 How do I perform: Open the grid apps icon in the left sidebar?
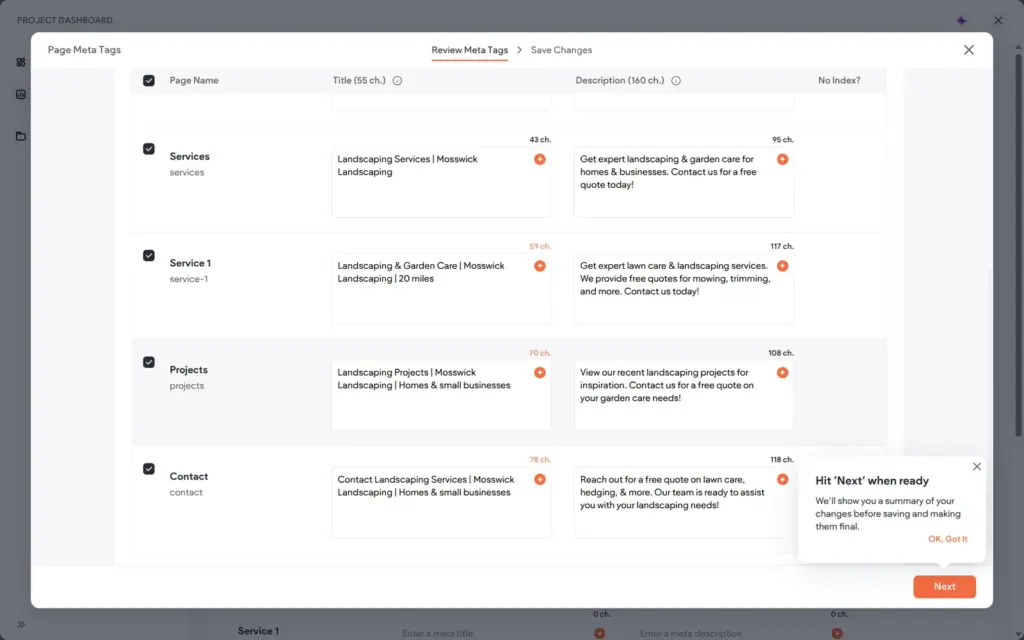[21, 62]
